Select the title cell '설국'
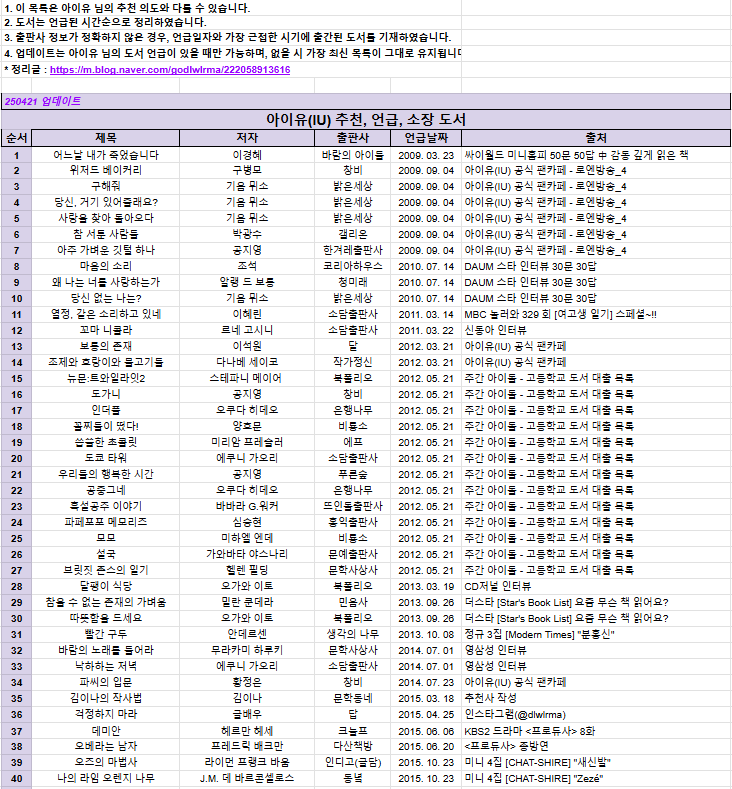 coord(106,555)
